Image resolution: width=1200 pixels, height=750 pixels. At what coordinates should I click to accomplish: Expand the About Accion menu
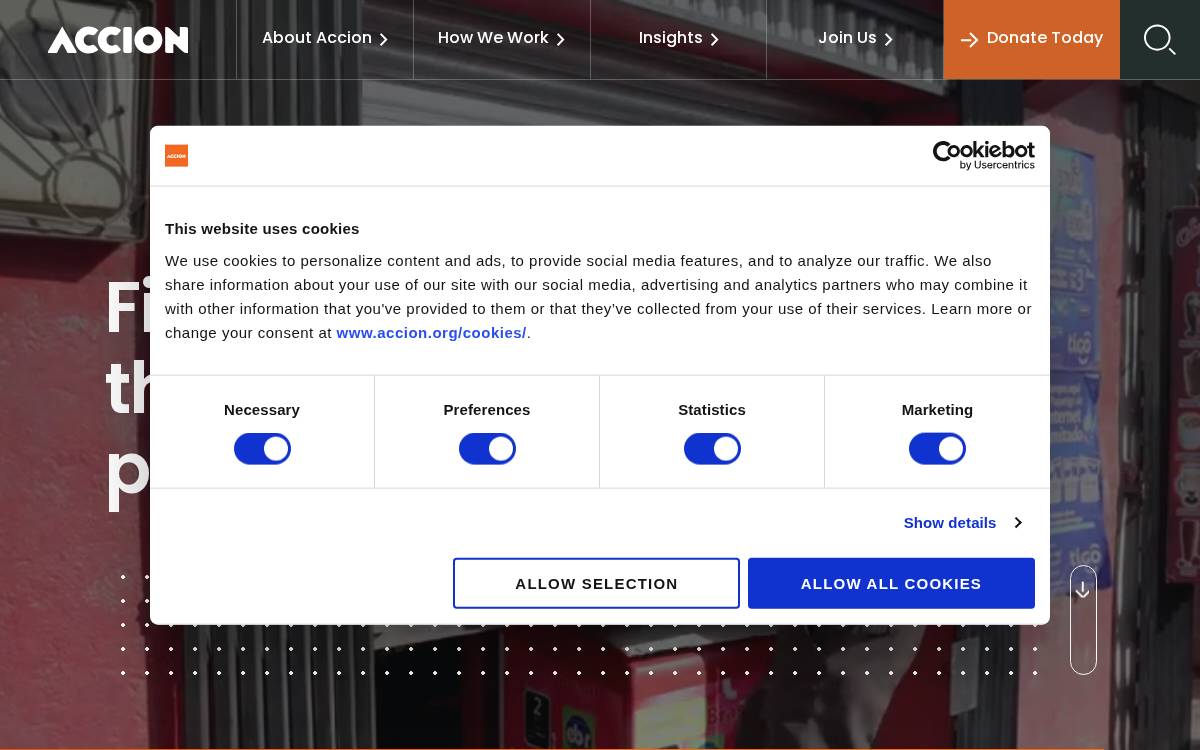325,39
